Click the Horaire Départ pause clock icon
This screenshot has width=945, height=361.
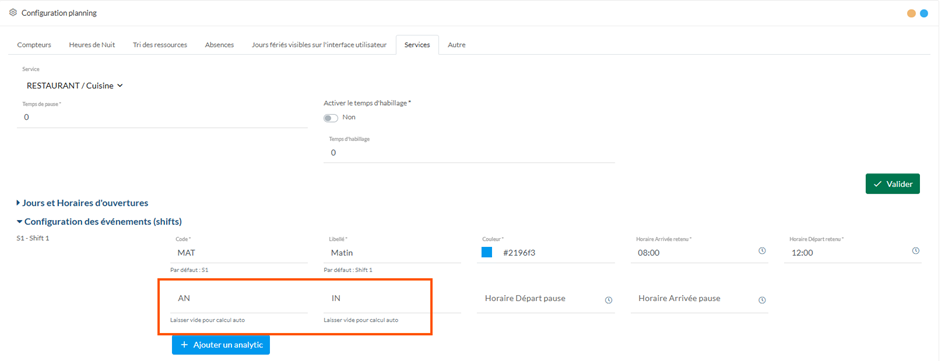[609, 300]
